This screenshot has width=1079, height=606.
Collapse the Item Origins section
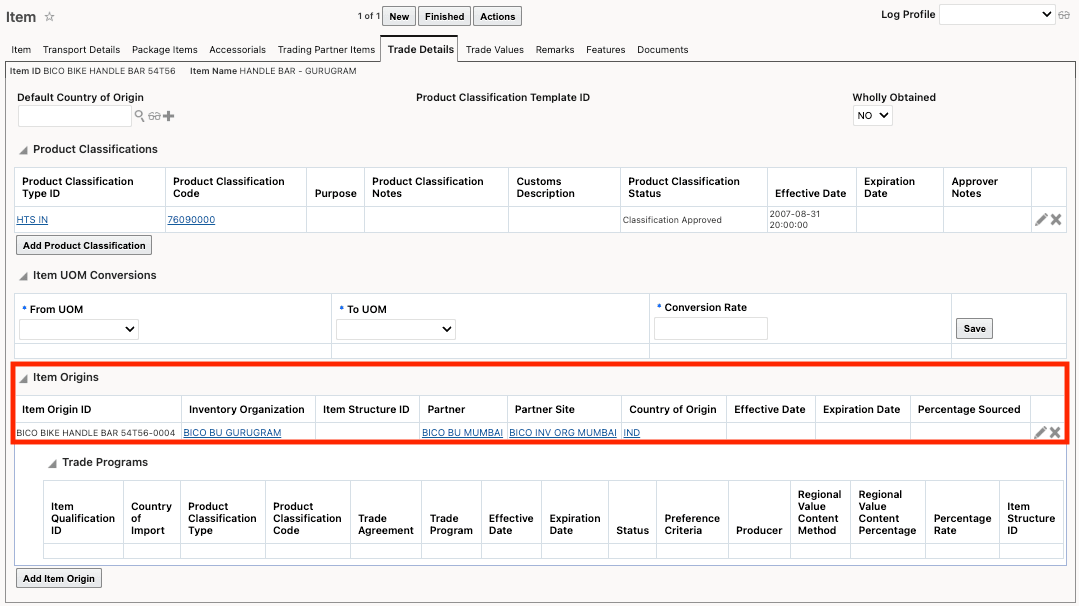pos(23,378)
